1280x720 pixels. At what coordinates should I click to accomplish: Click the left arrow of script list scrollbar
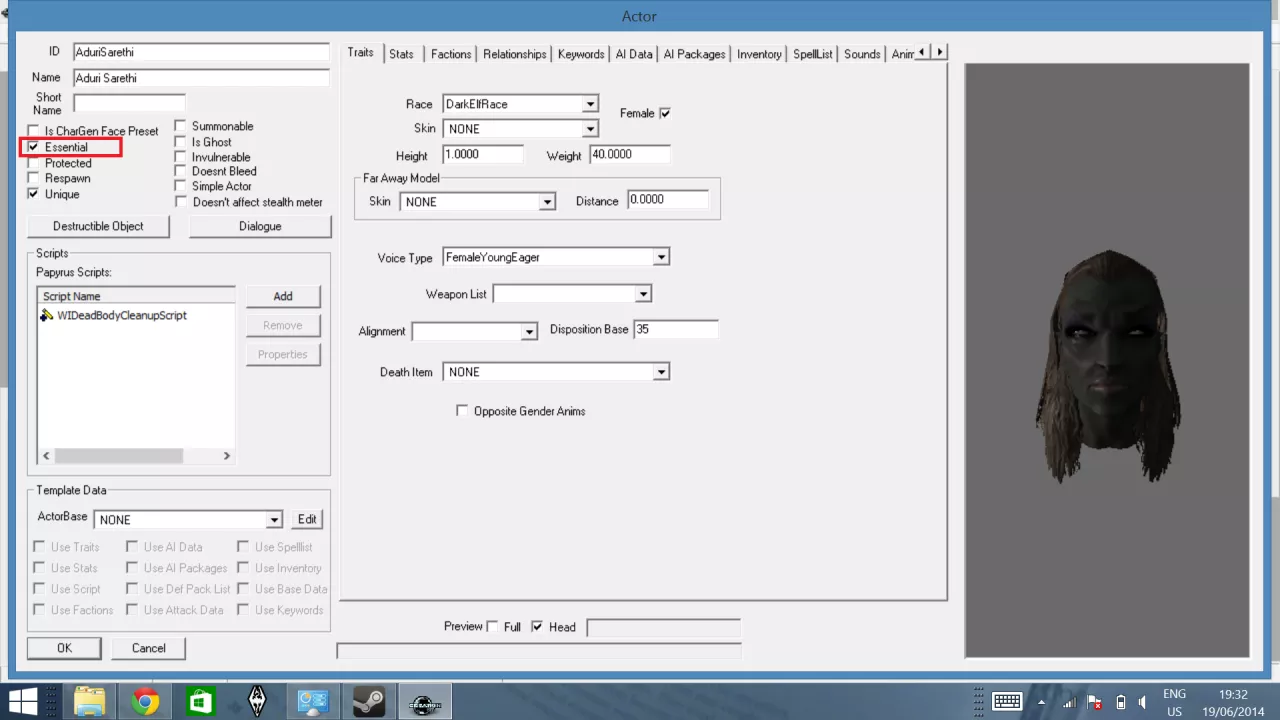tap(46, 456)
